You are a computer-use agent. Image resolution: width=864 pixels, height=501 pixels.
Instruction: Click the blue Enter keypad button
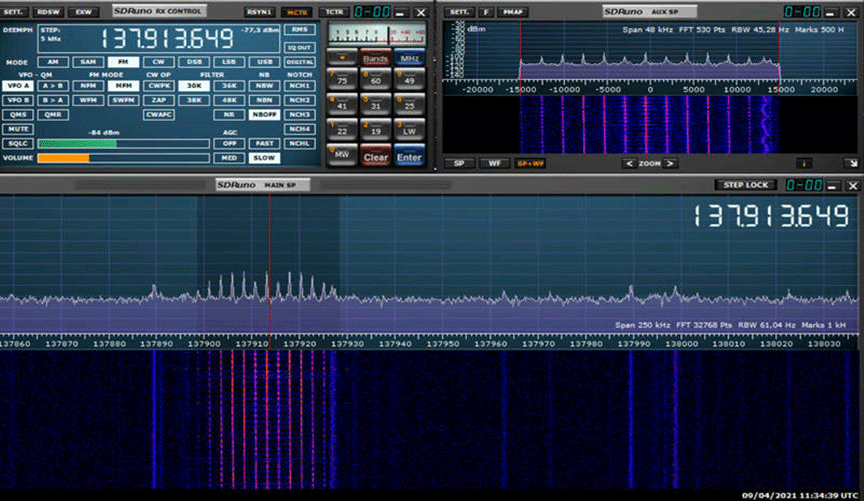point(409,156)
